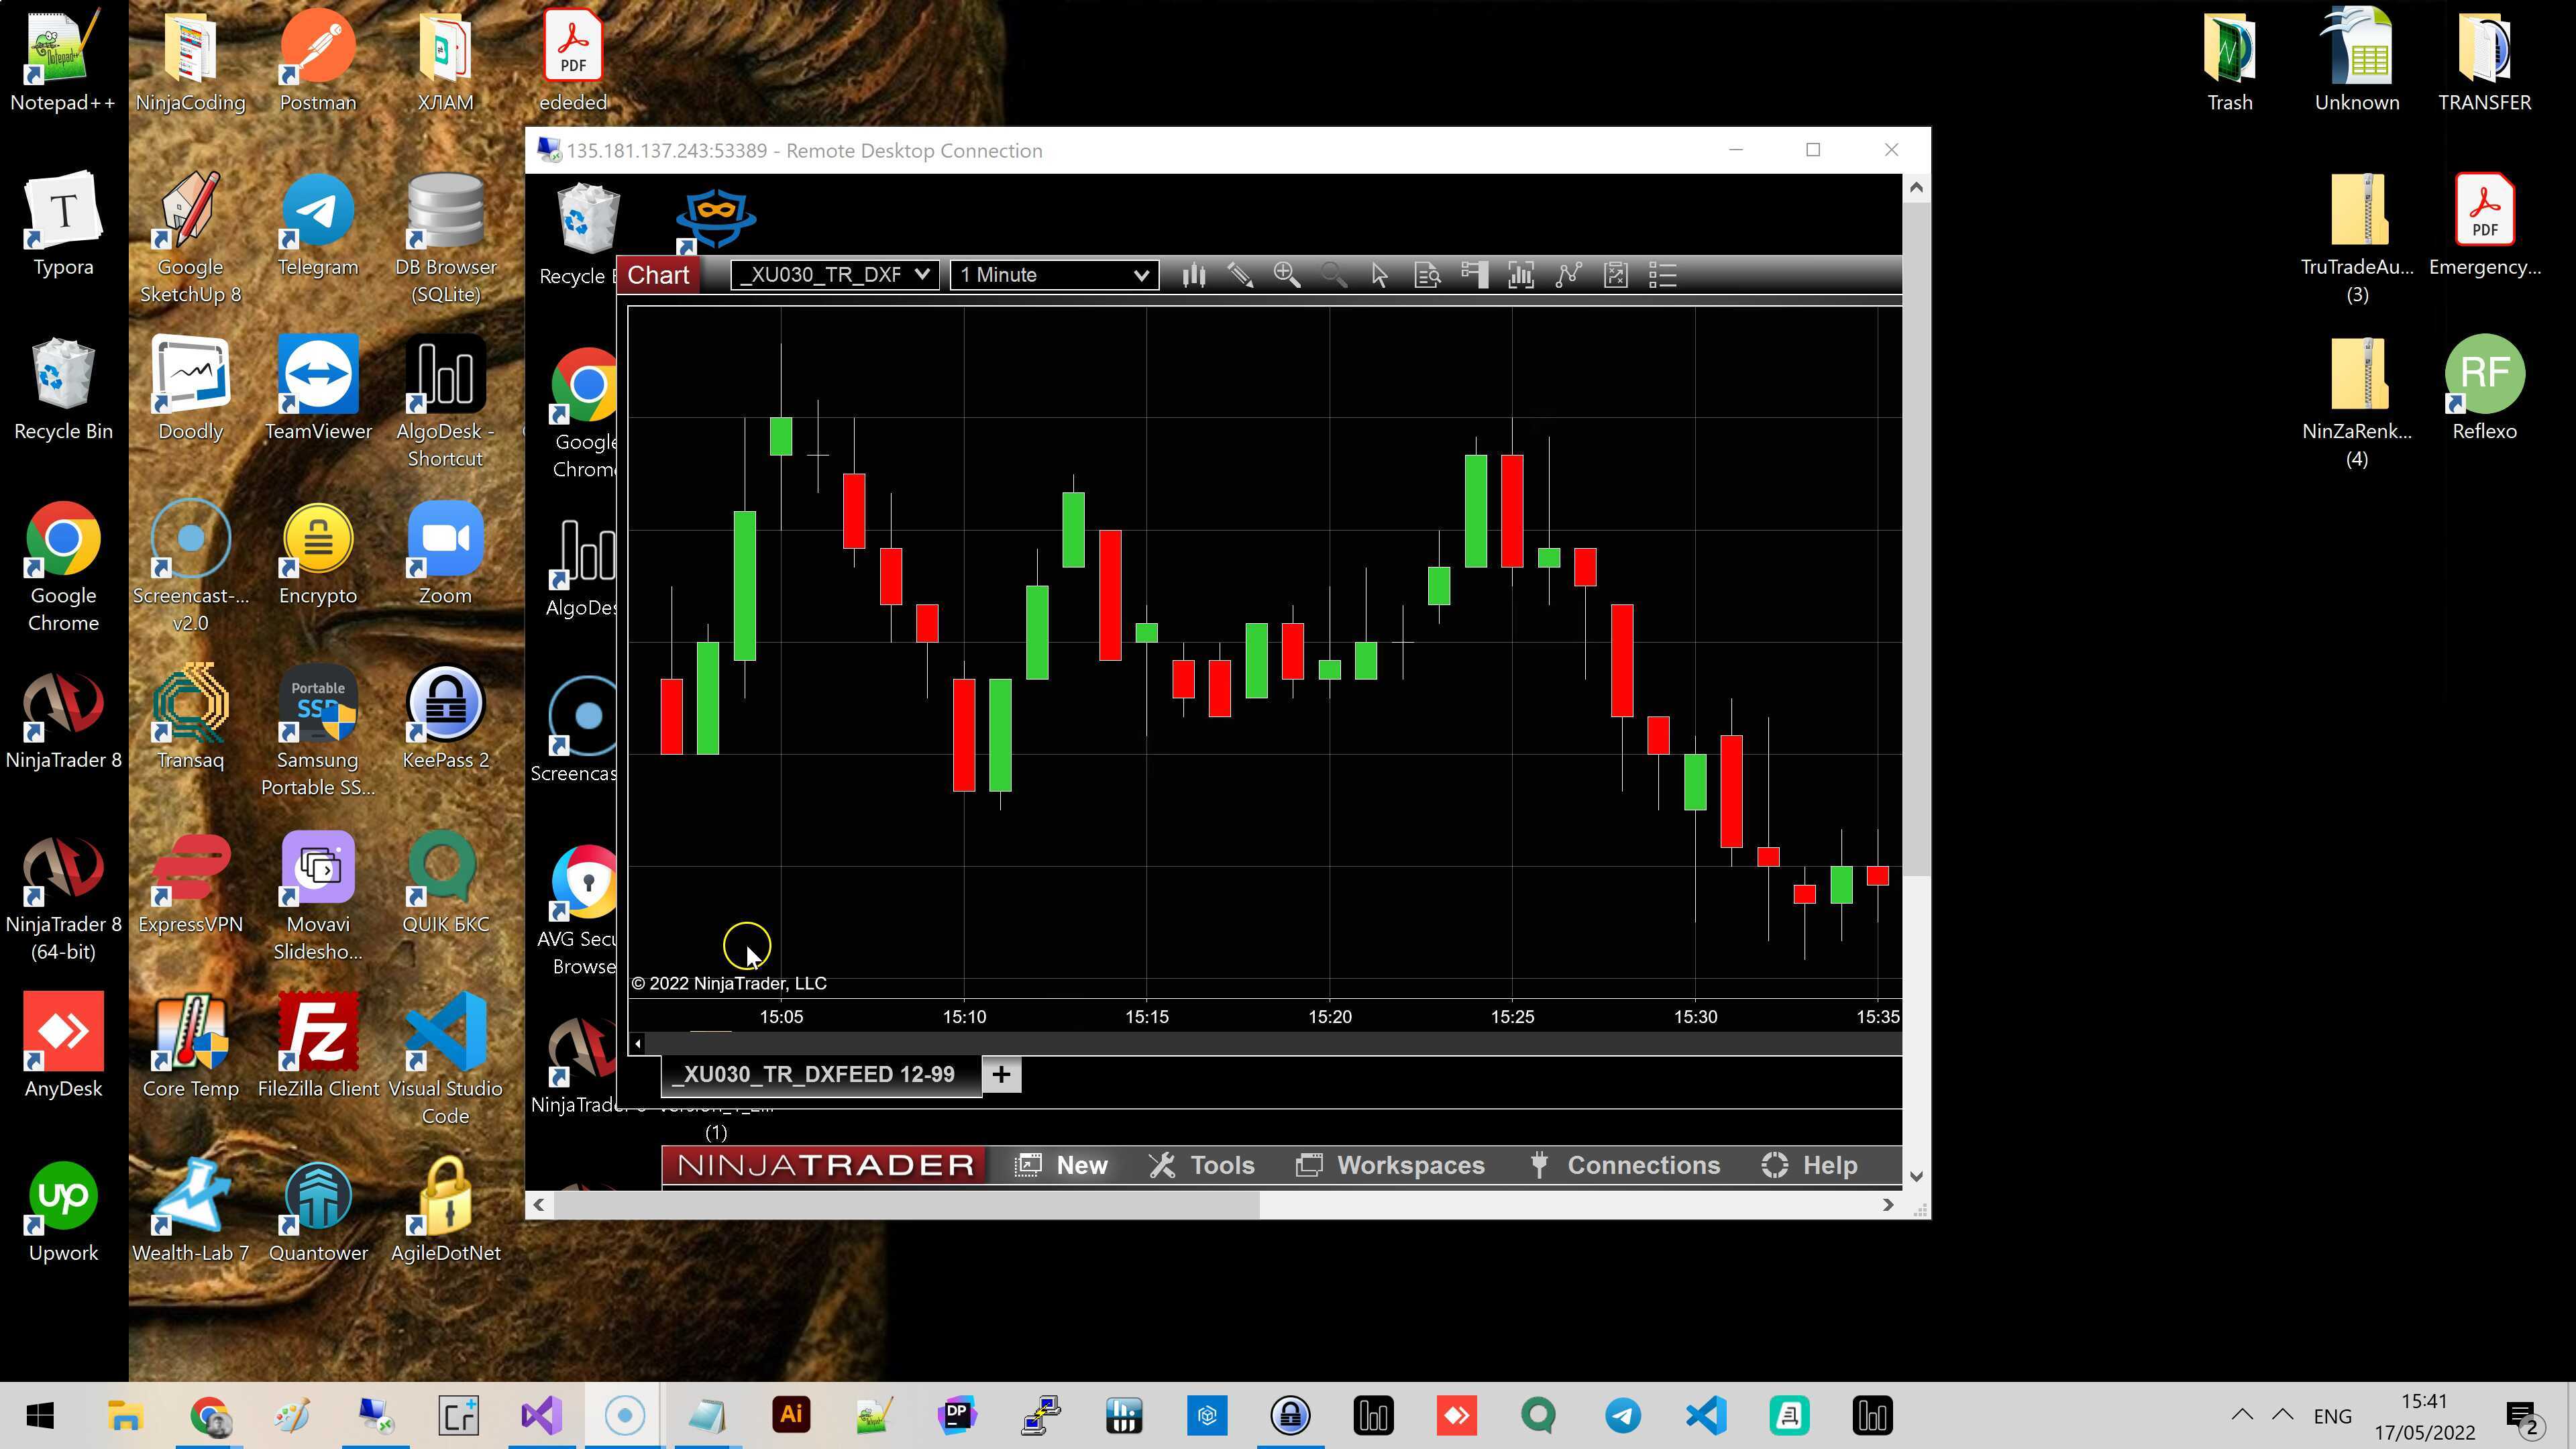Open the bar chart frame icon
The width and height of the screenshot is (2576, 1449).
pos(1521,275)
